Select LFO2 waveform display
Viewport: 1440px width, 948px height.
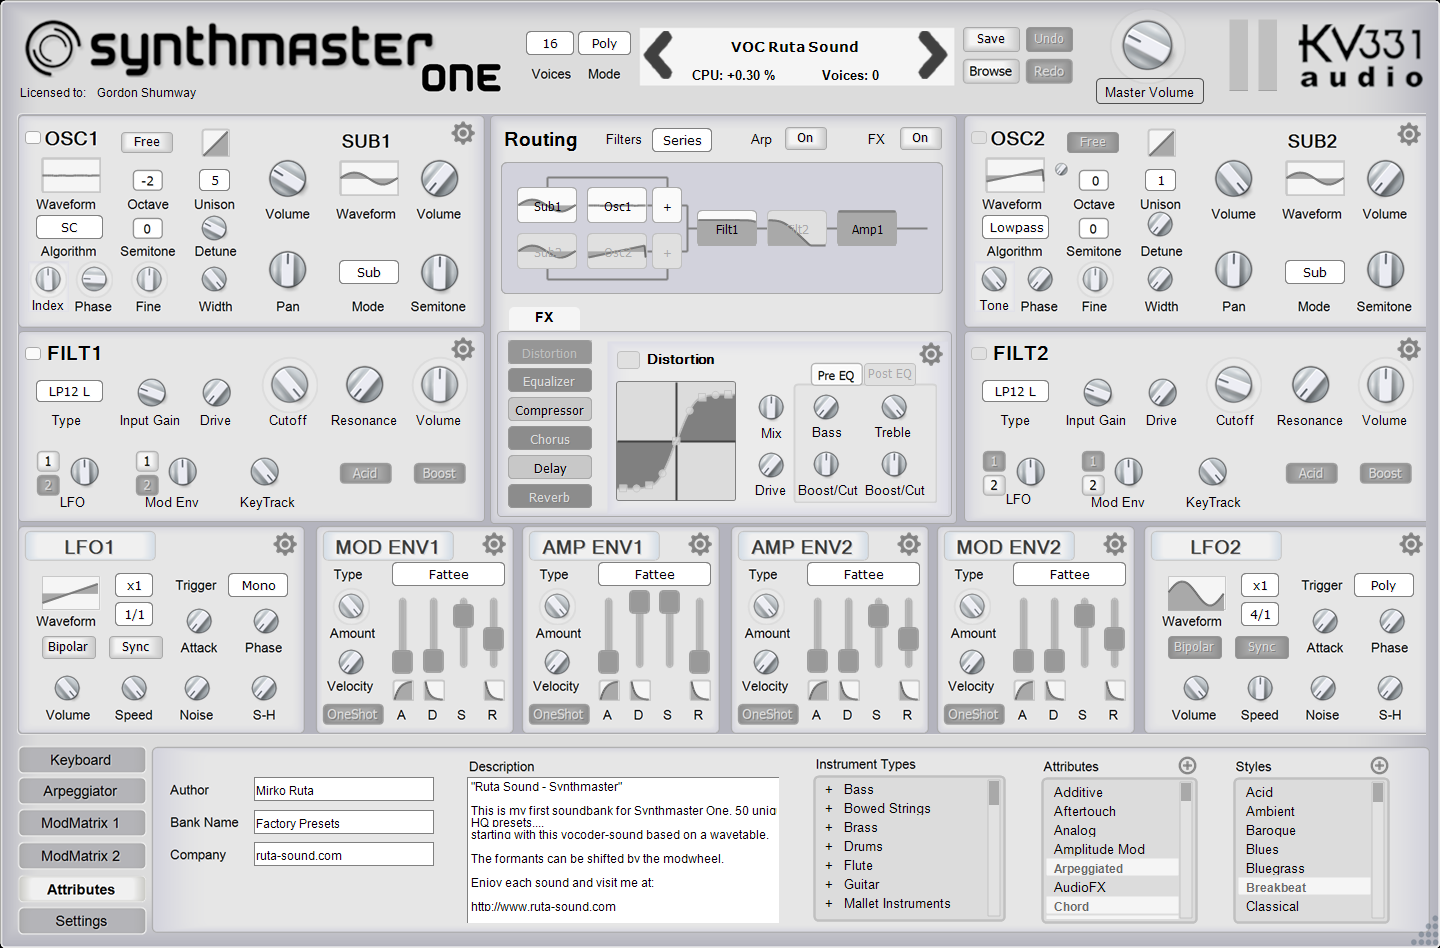tap(1196, 593)
